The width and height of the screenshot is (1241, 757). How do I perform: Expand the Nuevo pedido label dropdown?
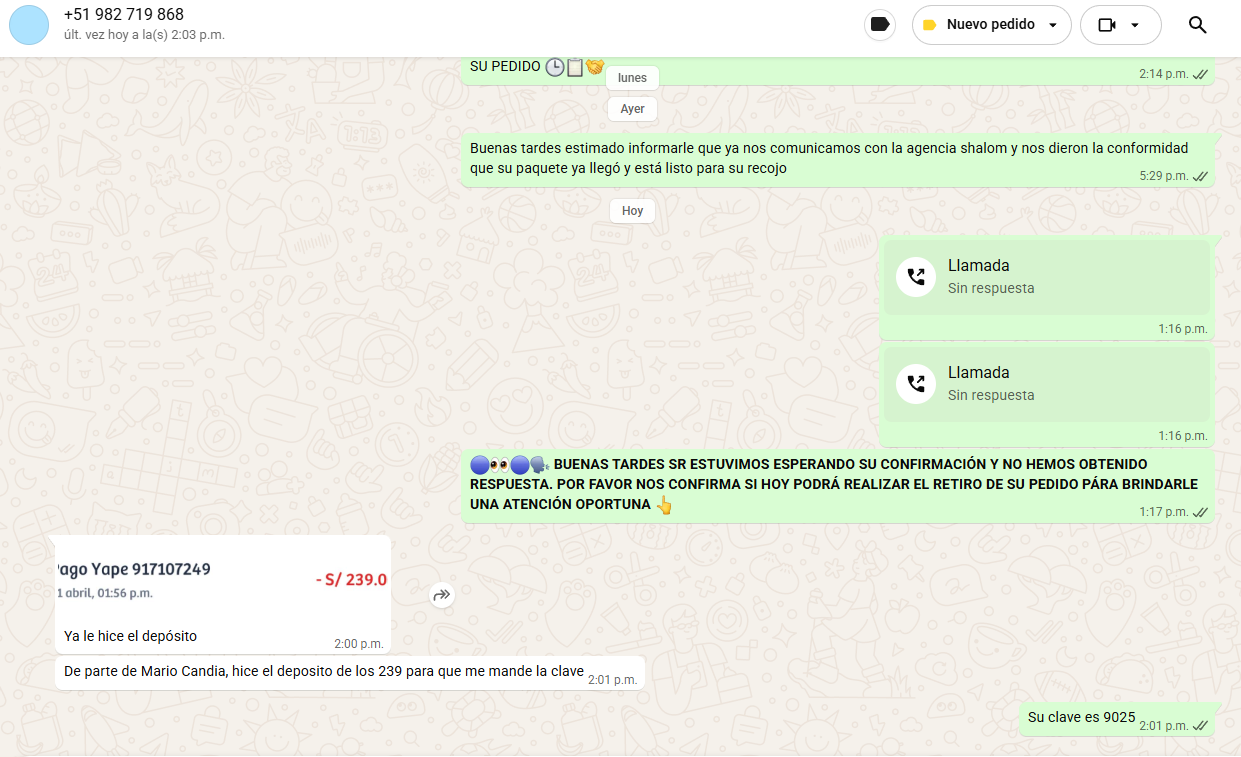1053,25
